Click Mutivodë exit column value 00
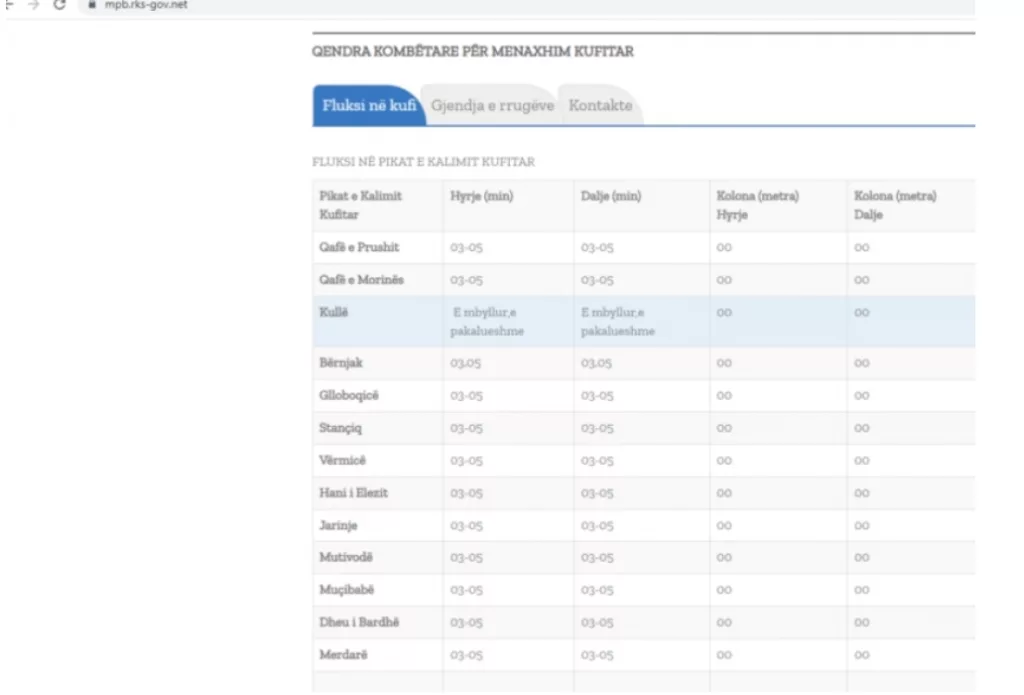This screenshot has width=1024, height=695. 861,557
